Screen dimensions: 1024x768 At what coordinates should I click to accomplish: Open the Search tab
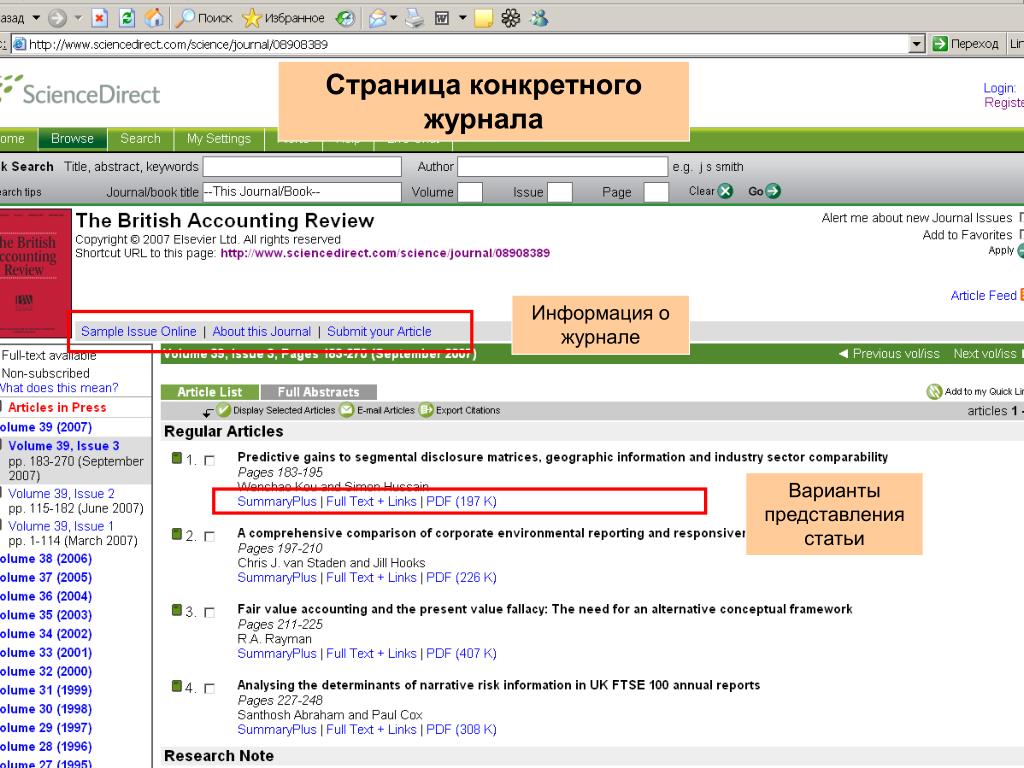[x=140, y=138]
